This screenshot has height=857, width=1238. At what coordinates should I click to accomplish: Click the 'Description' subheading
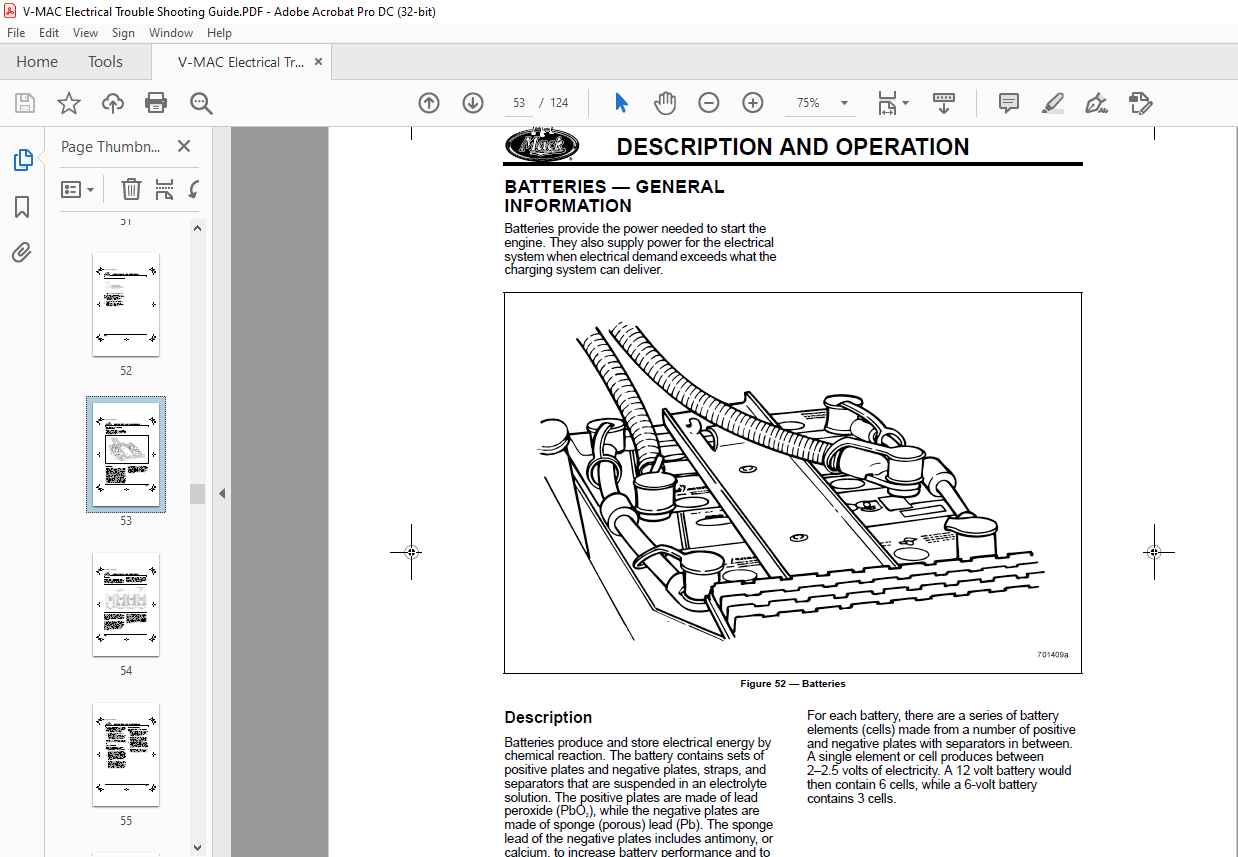548,717
